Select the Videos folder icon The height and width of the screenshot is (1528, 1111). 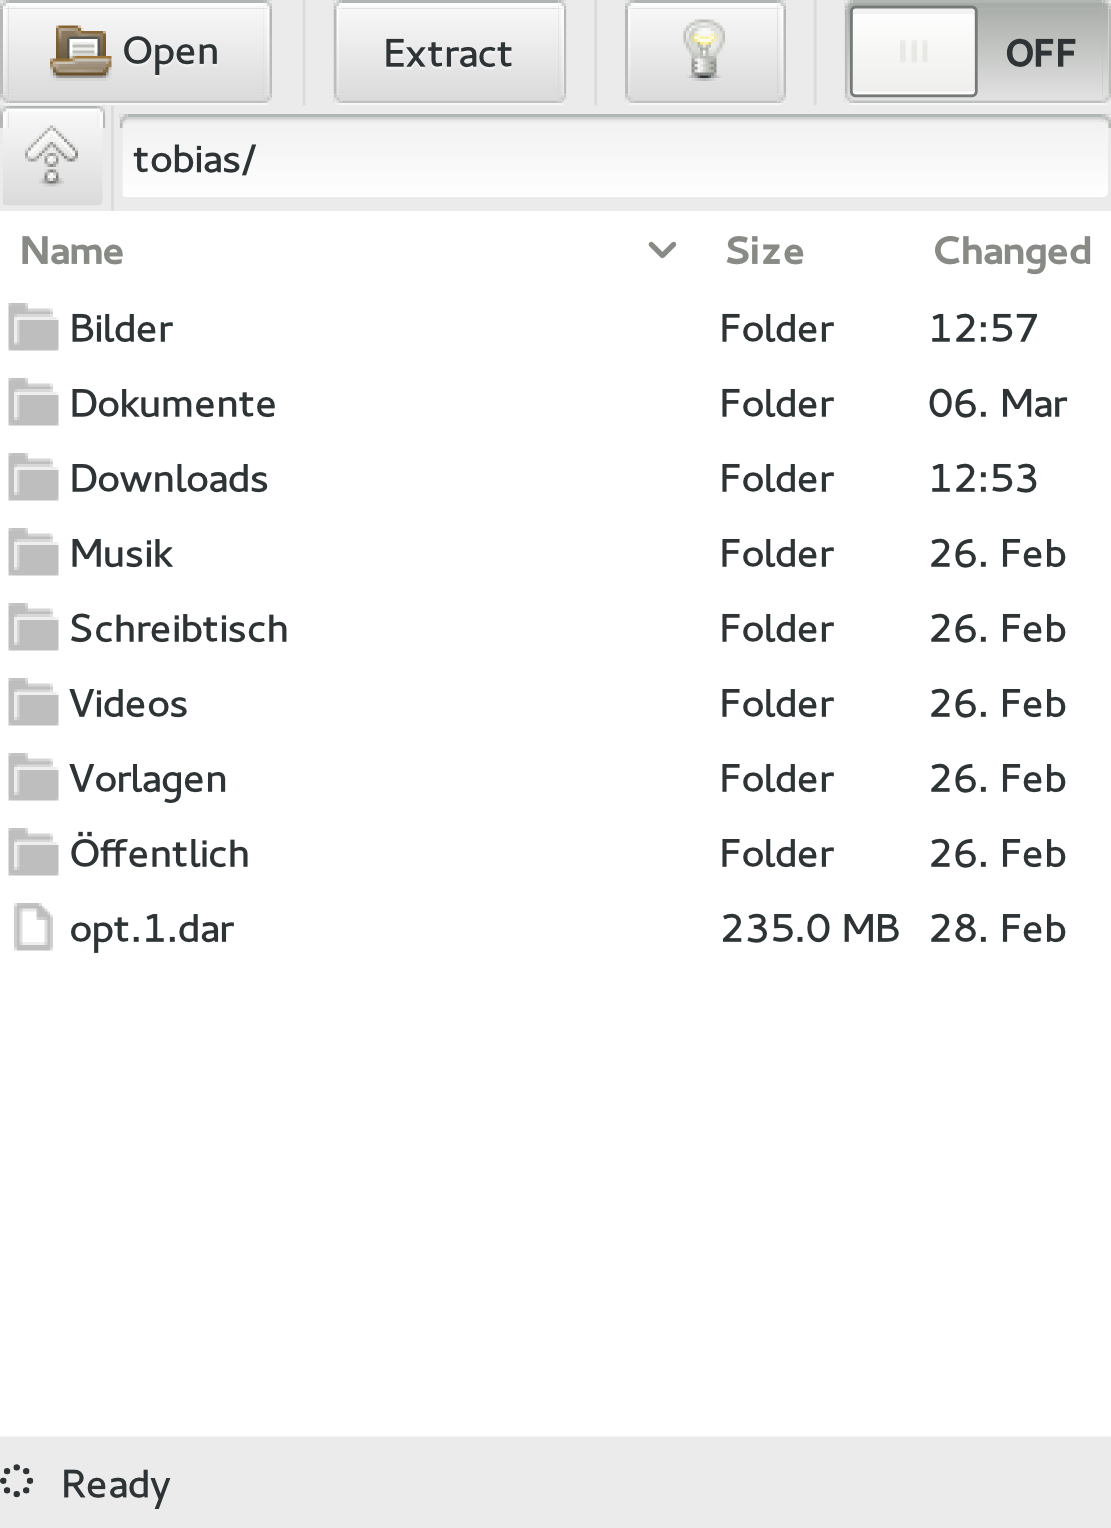34,703
